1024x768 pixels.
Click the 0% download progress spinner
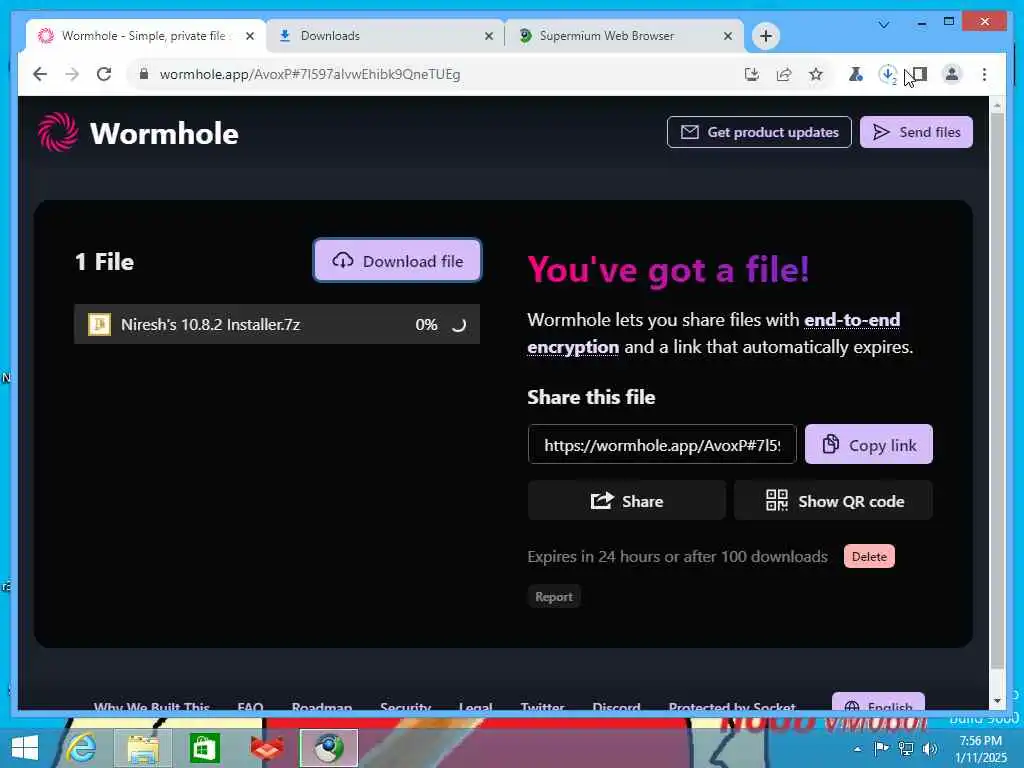pyautogui.click(x=458, y=325)
